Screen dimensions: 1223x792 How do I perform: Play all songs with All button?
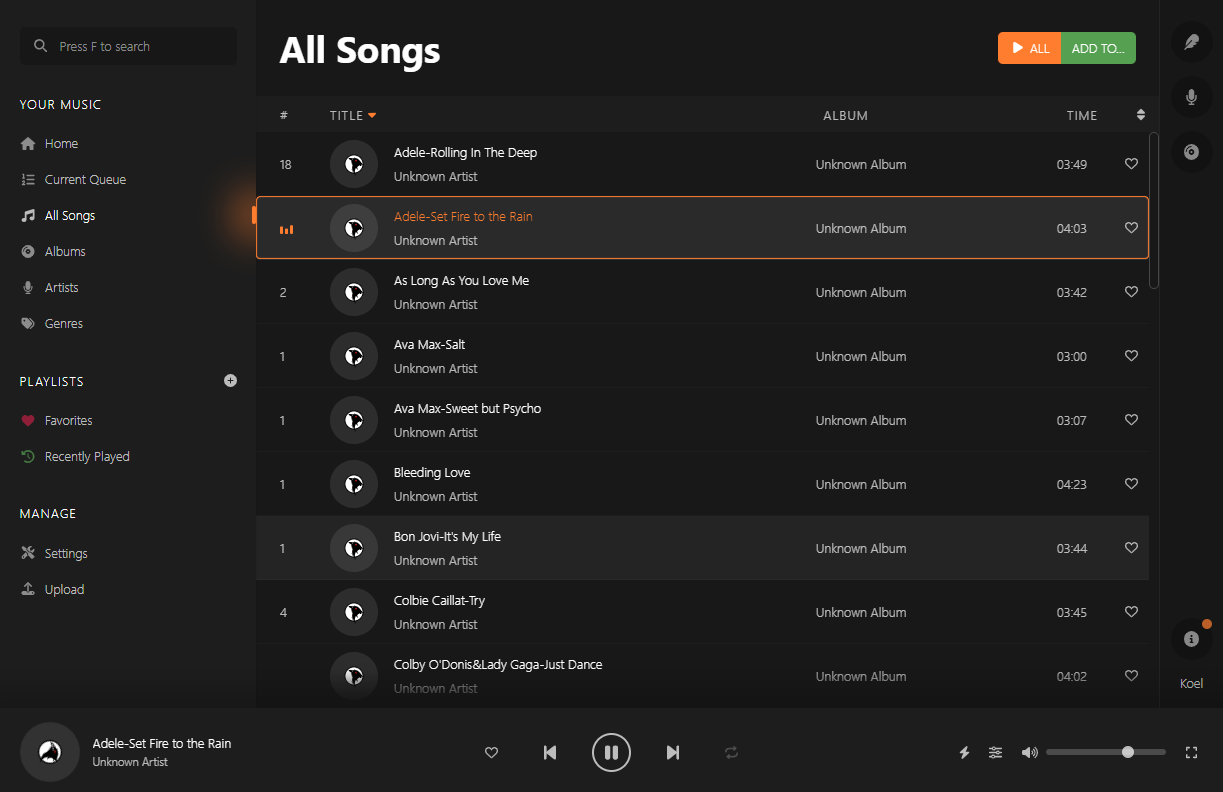click(1029, 48)
